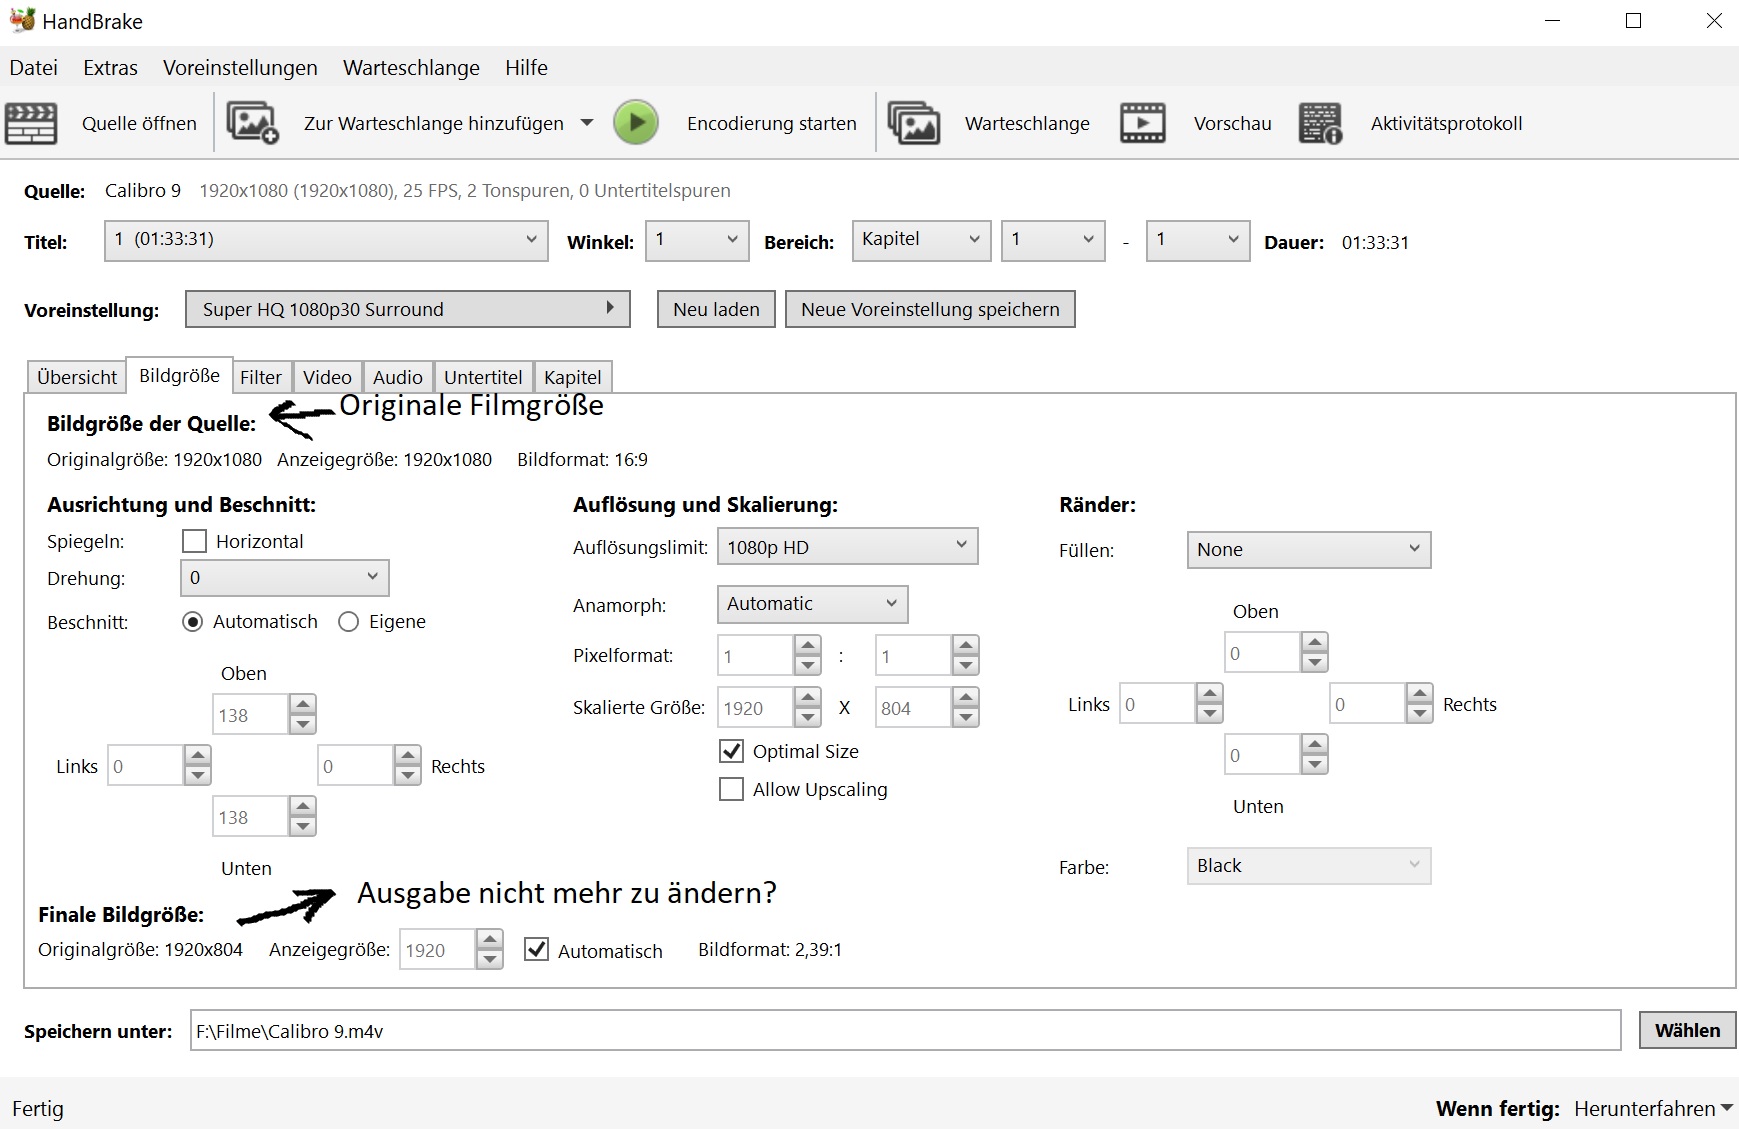Open the Anamorph Automatic dropdown

[x=812, y=604]
